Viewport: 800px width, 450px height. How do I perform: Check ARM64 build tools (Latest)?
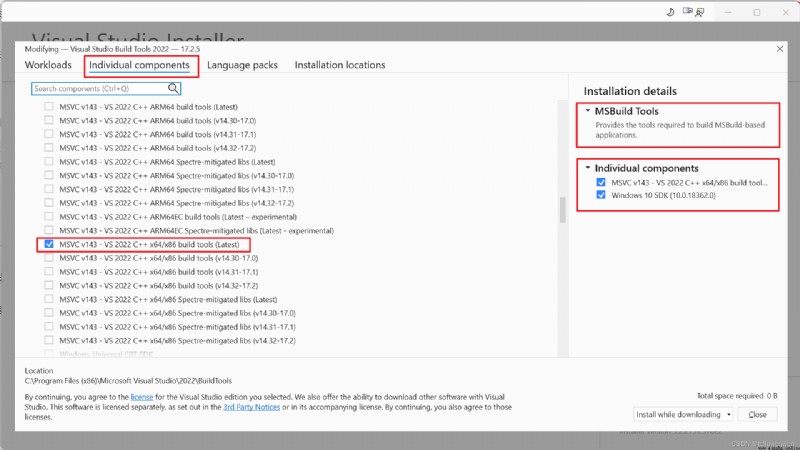(x=48, y=107)
